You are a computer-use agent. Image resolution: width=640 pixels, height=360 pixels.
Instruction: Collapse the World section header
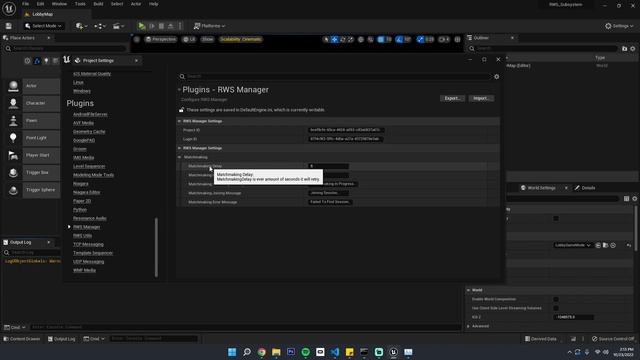[469, 290]
